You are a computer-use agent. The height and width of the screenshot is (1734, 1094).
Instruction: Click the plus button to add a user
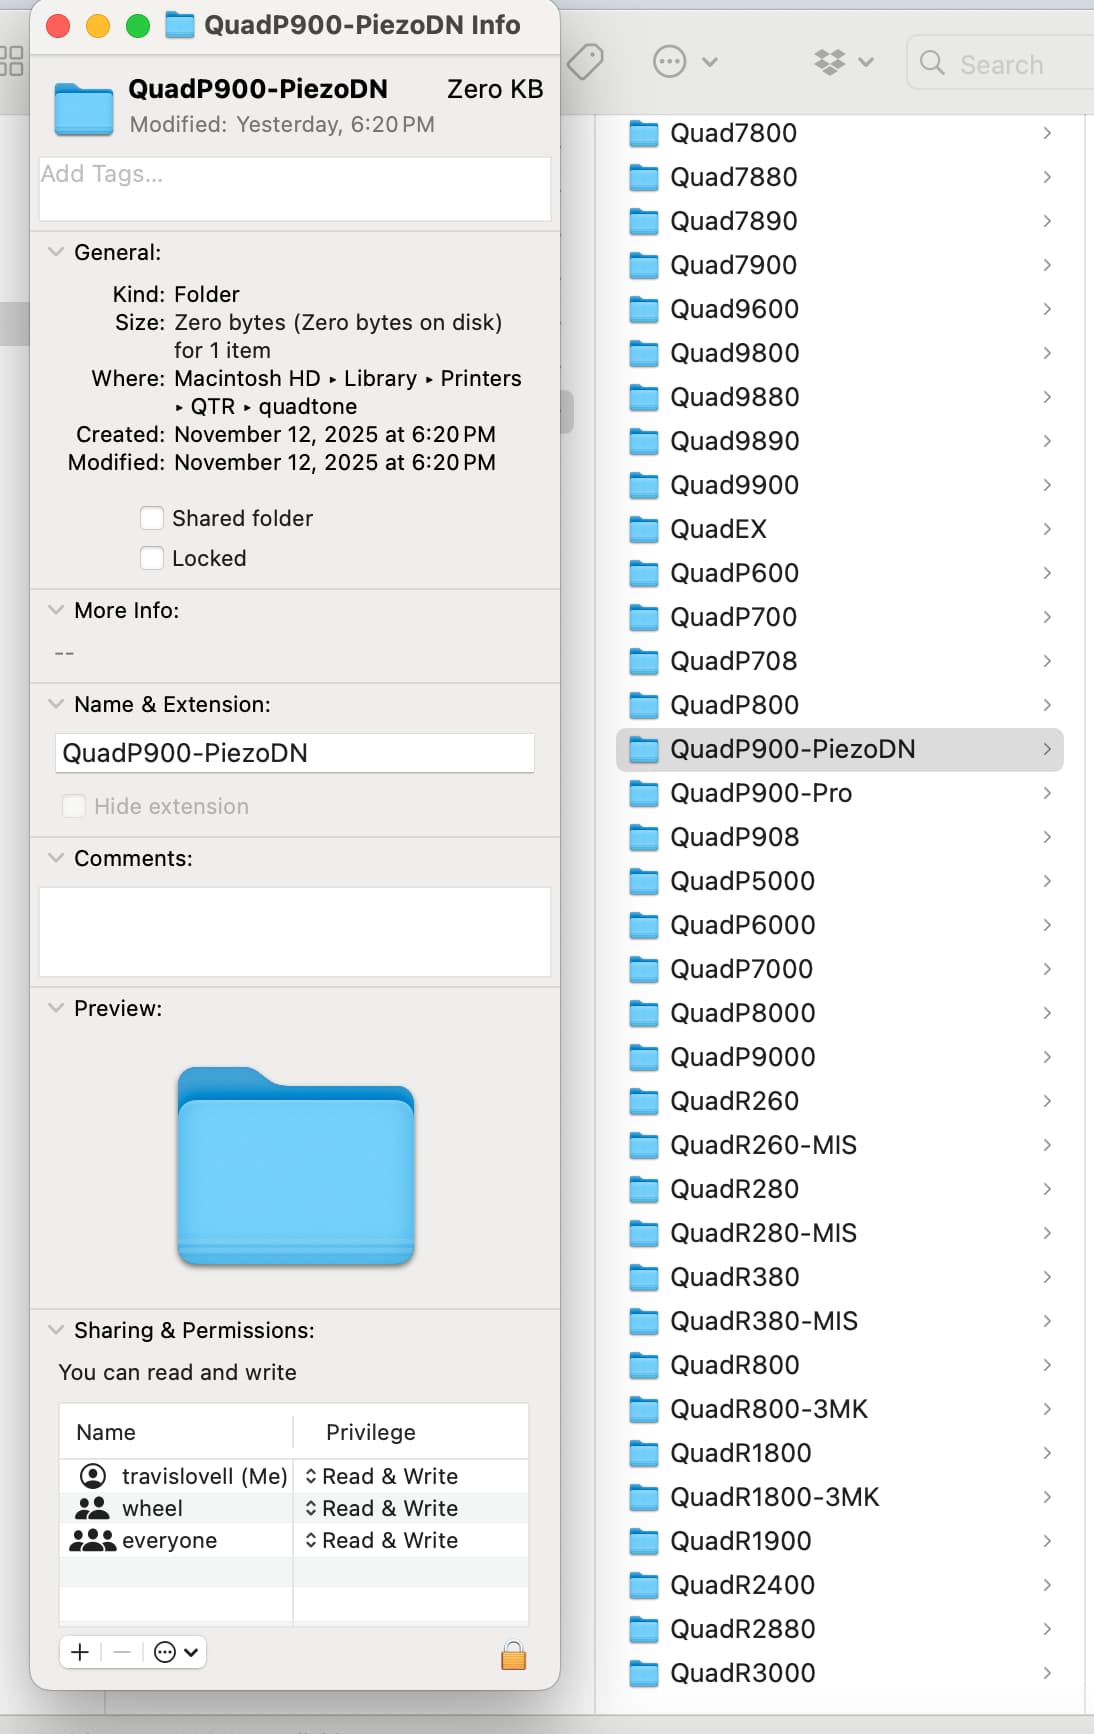click(81, 1652)
